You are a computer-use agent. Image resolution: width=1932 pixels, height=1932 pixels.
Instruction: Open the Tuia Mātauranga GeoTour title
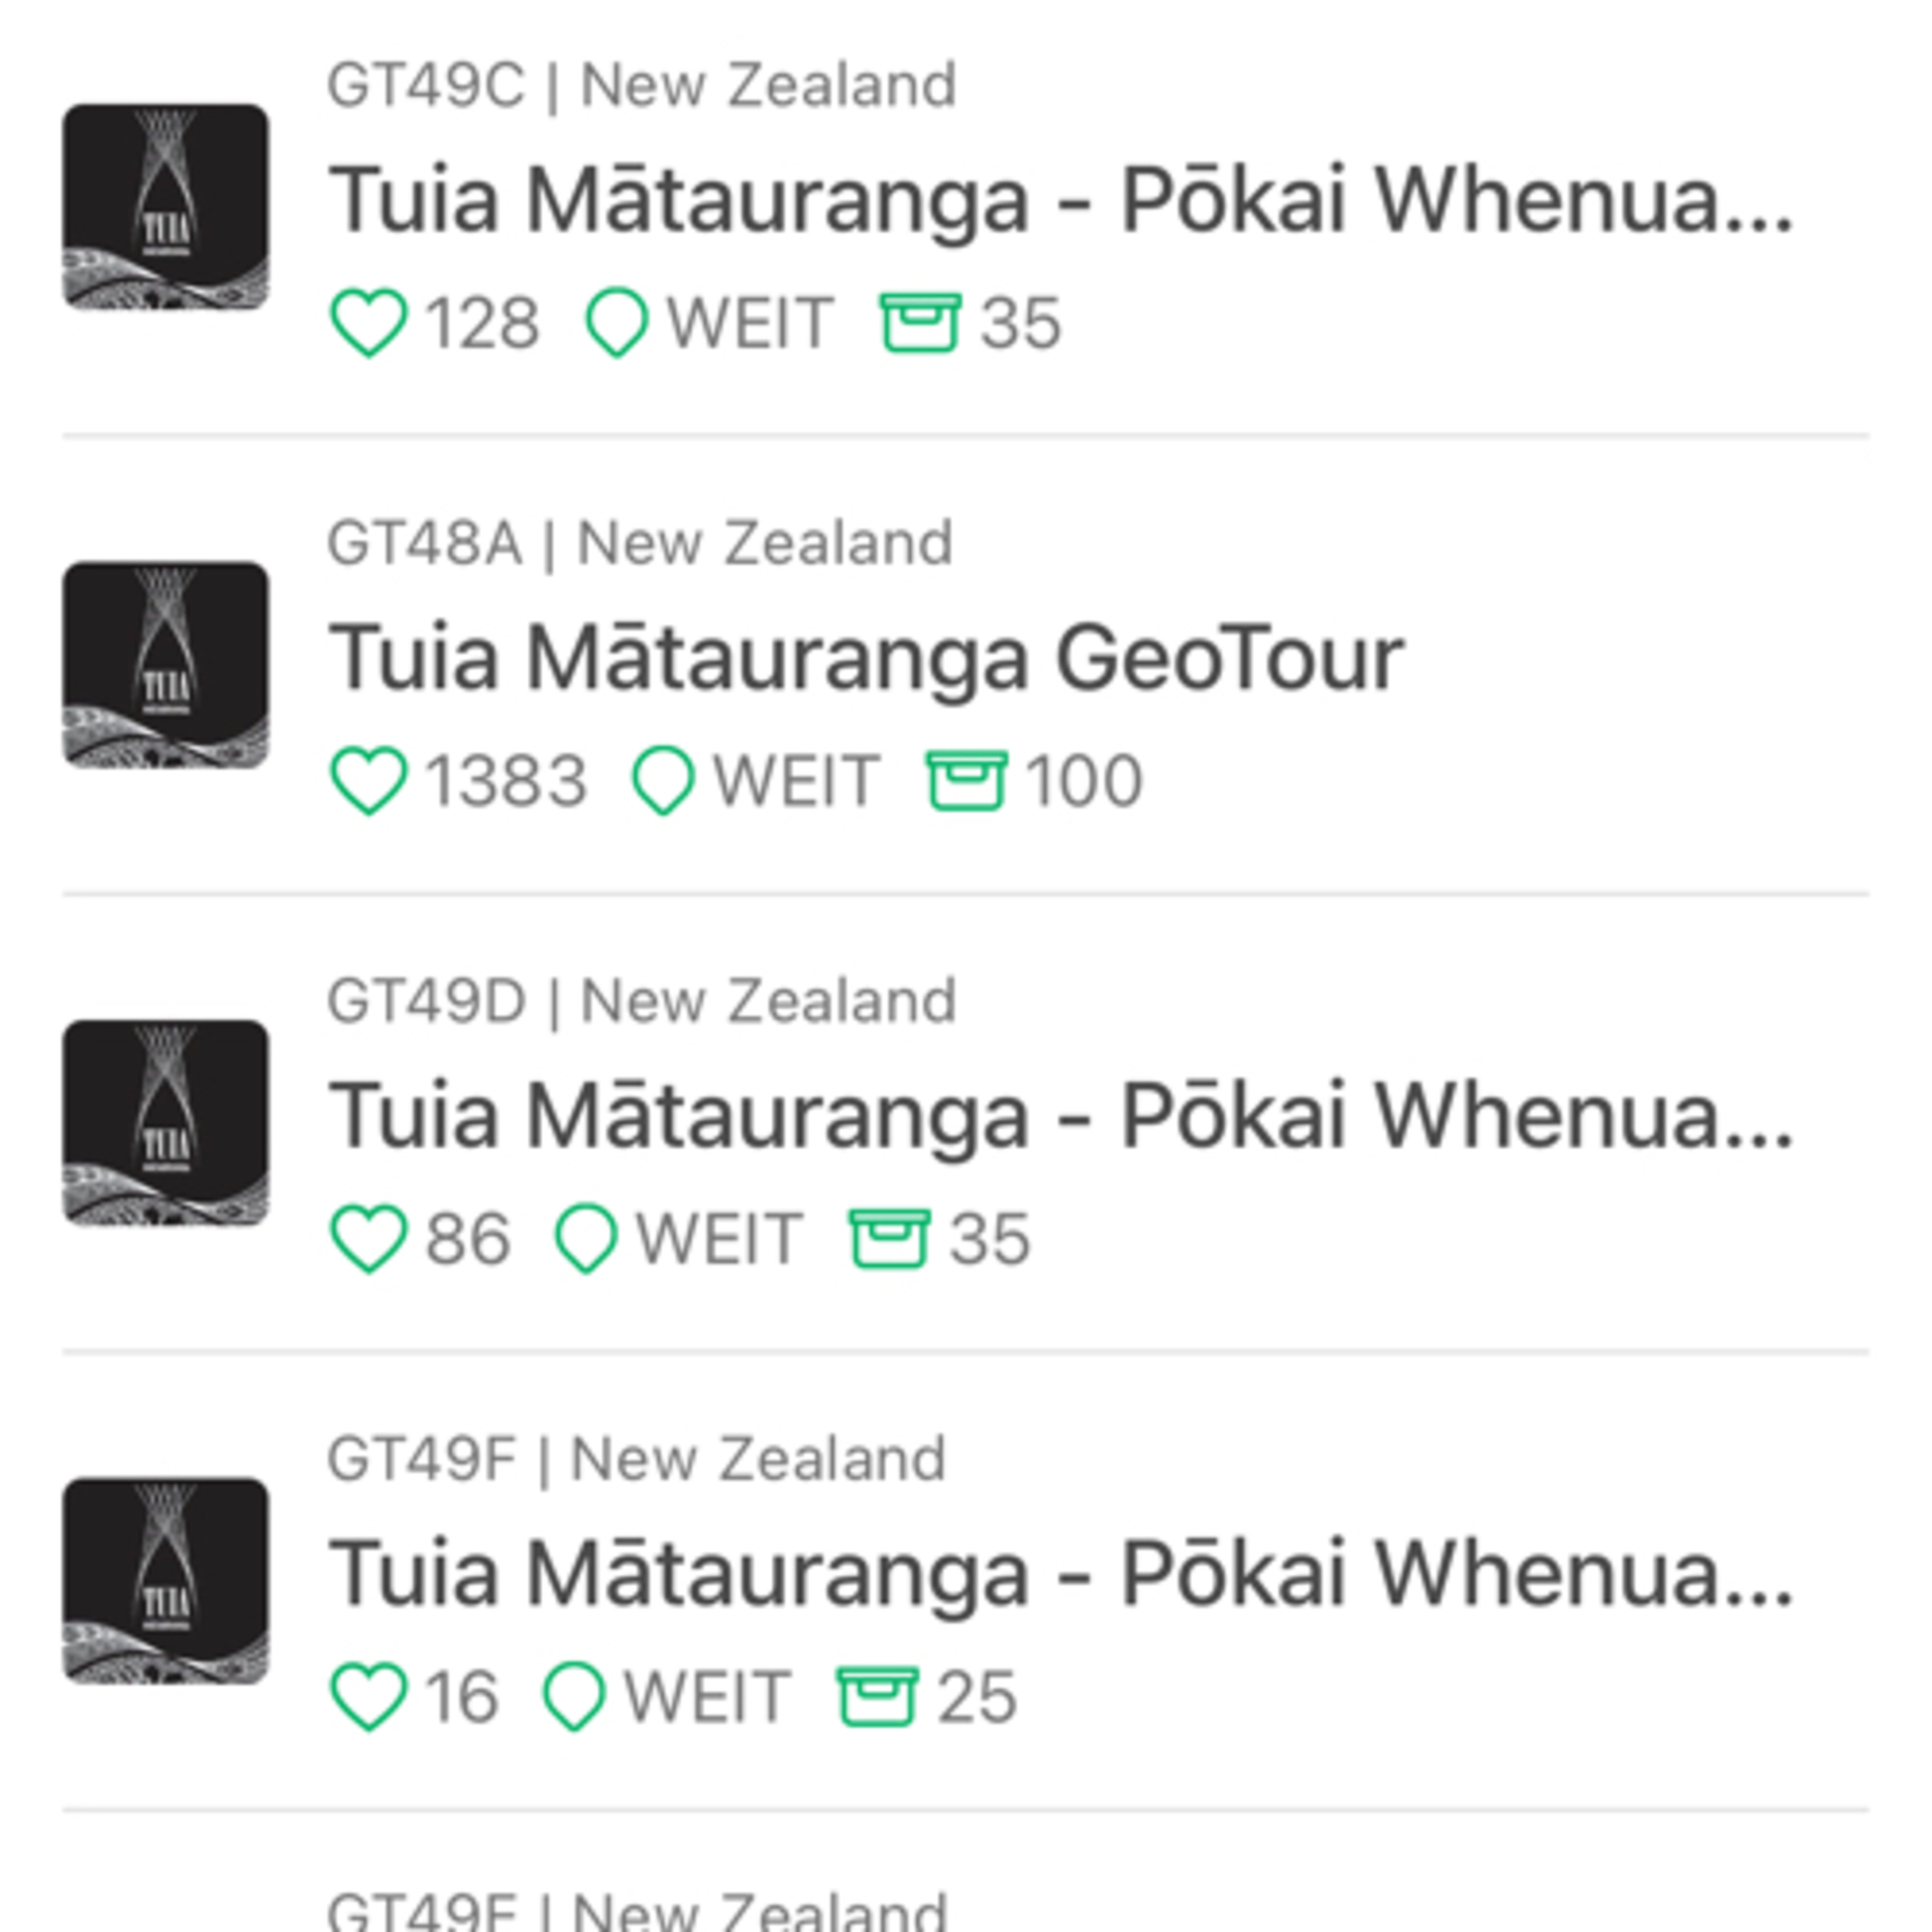point(866,658)
